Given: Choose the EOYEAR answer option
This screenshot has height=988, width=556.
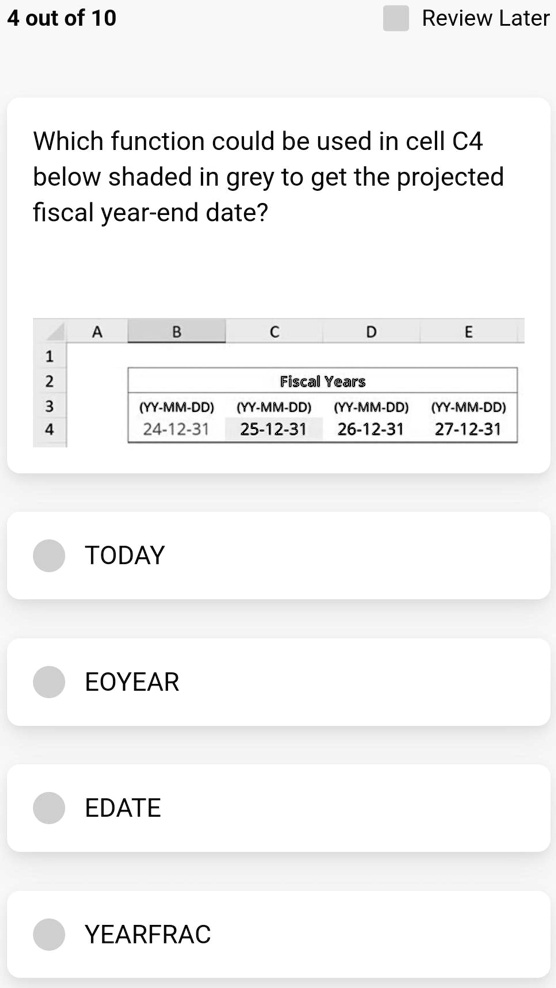Looking at the screenshot, I should [x=278, y=682].
